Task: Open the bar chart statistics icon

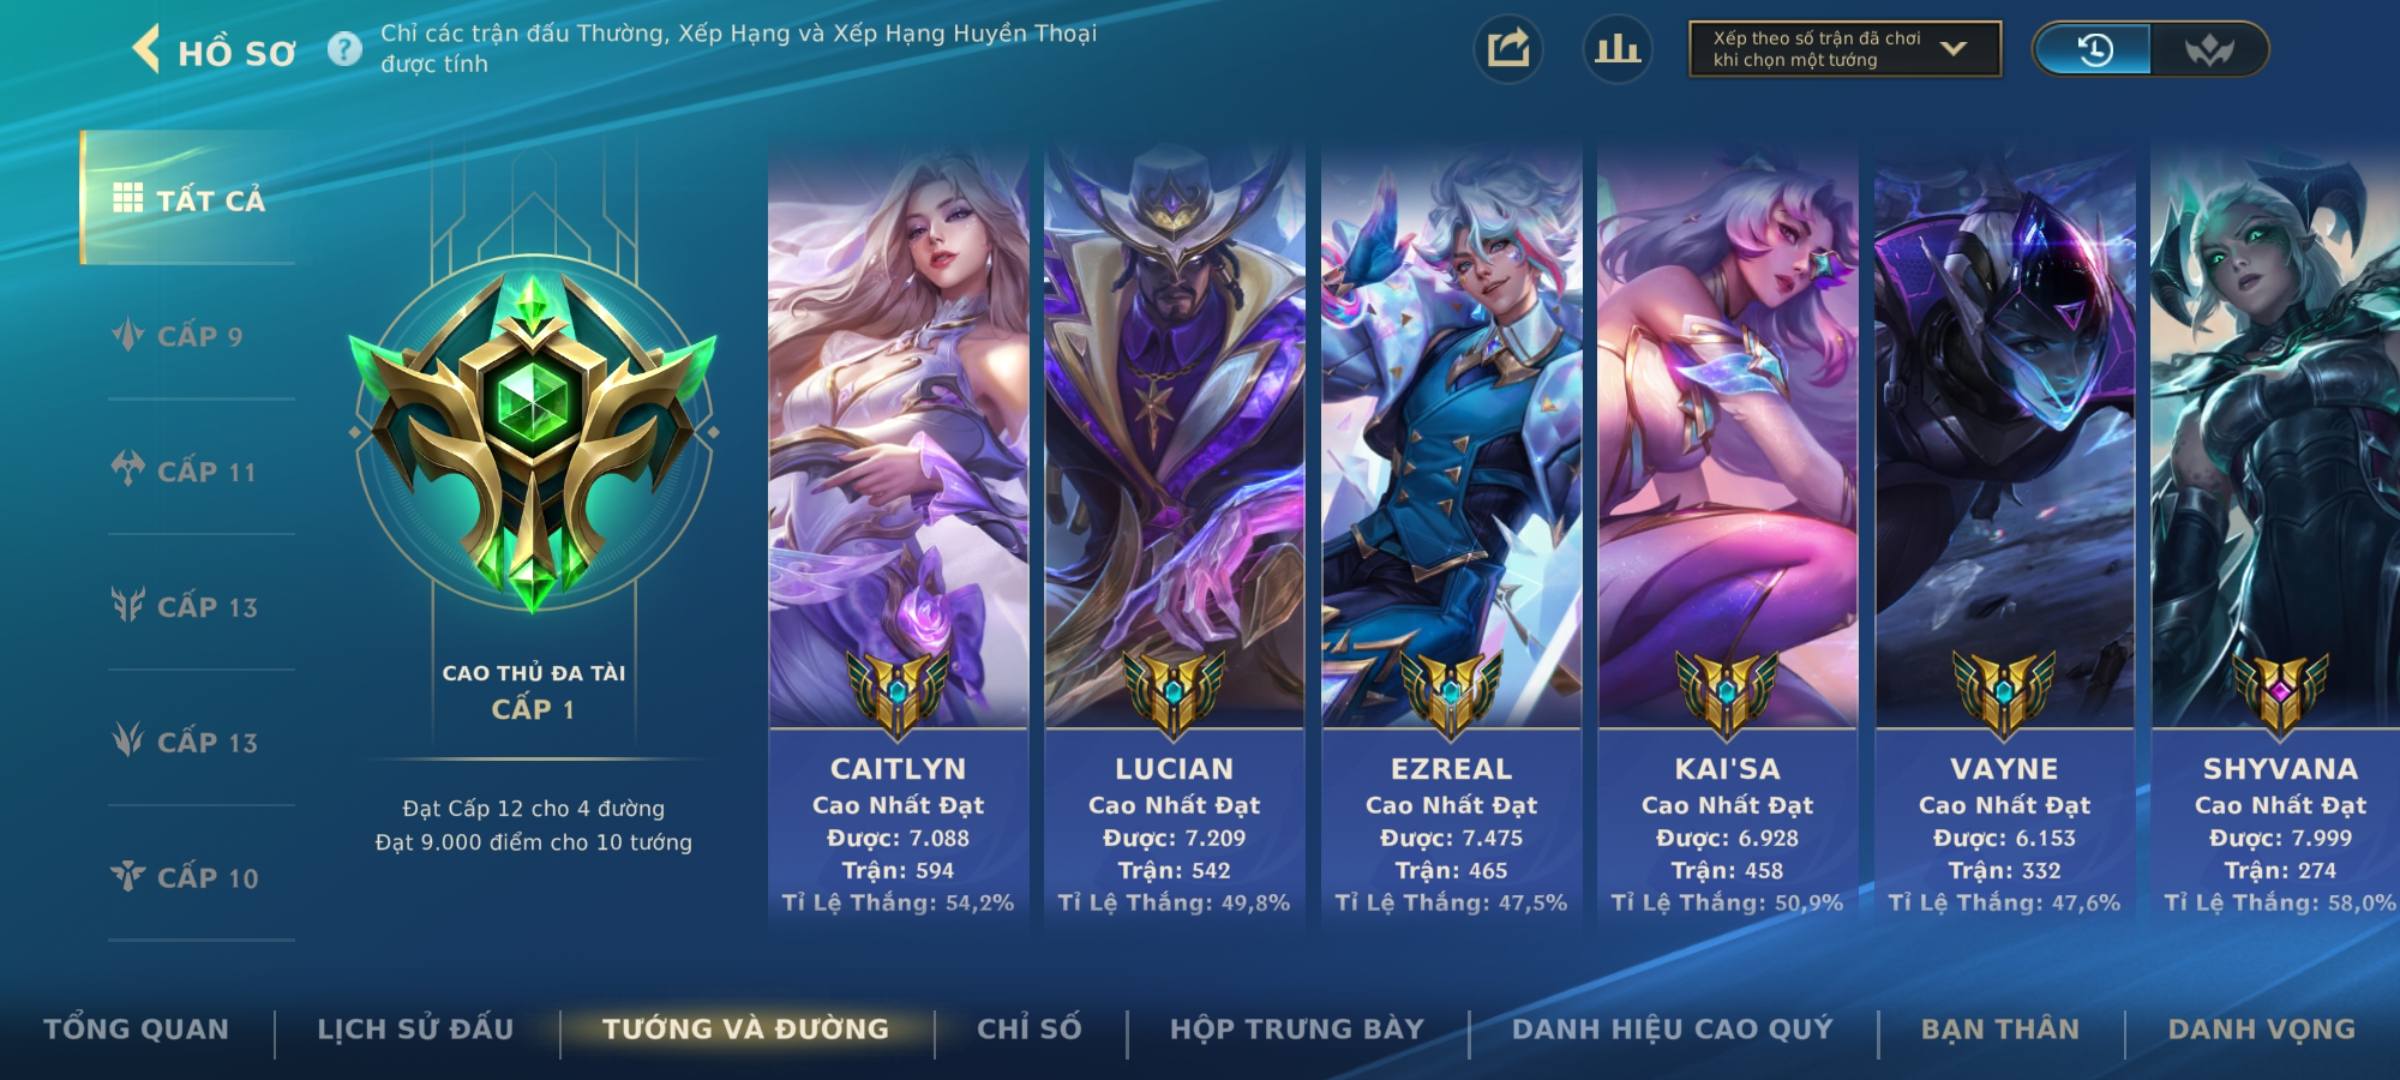Action: coord(1617,49)
